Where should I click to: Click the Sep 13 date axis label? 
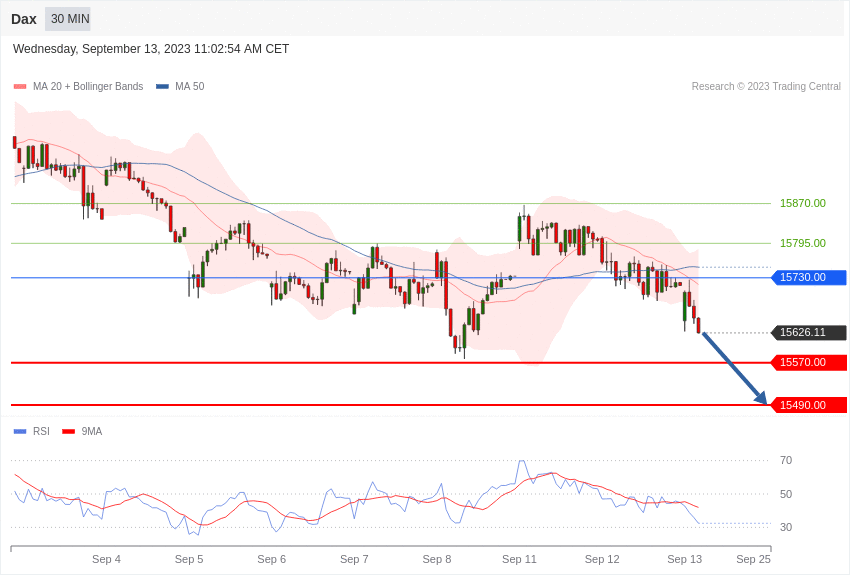coord(685,559)
